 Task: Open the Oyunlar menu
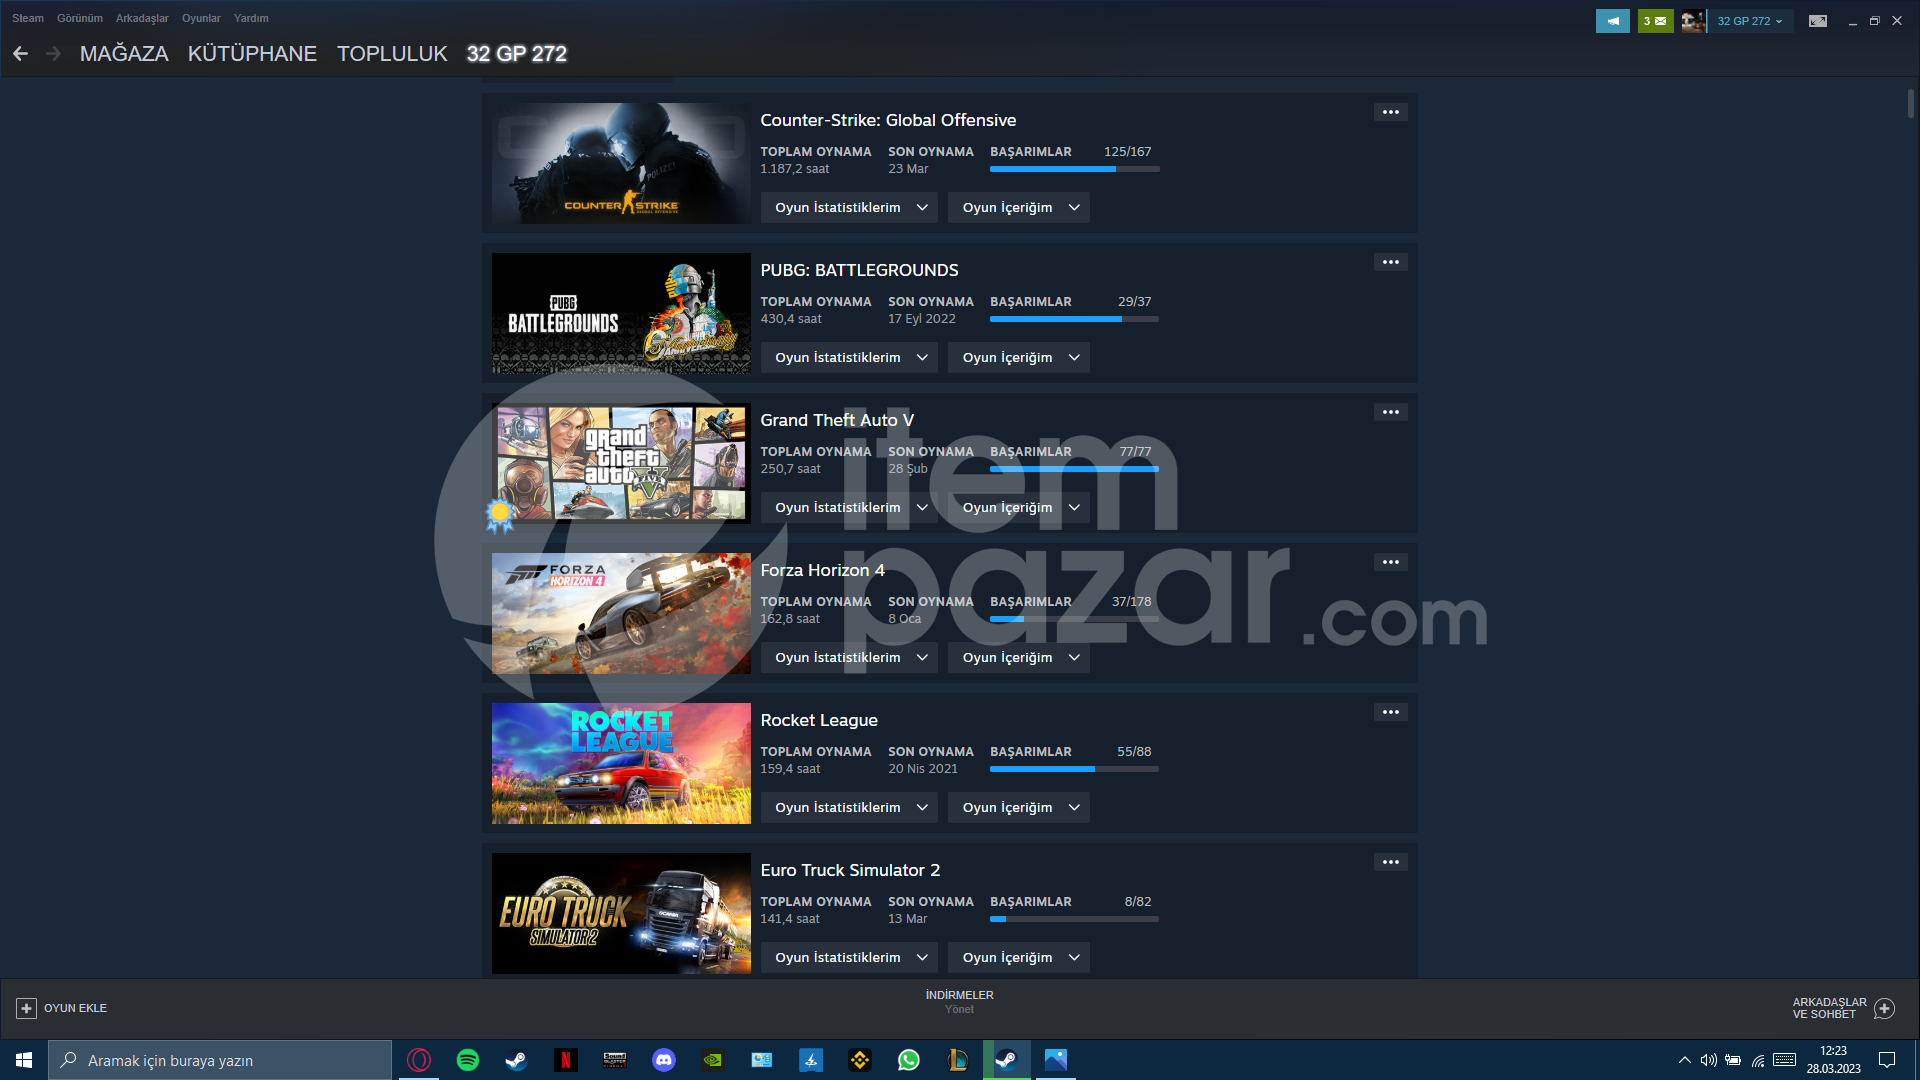pyautogui.click(x=201, y=18)
